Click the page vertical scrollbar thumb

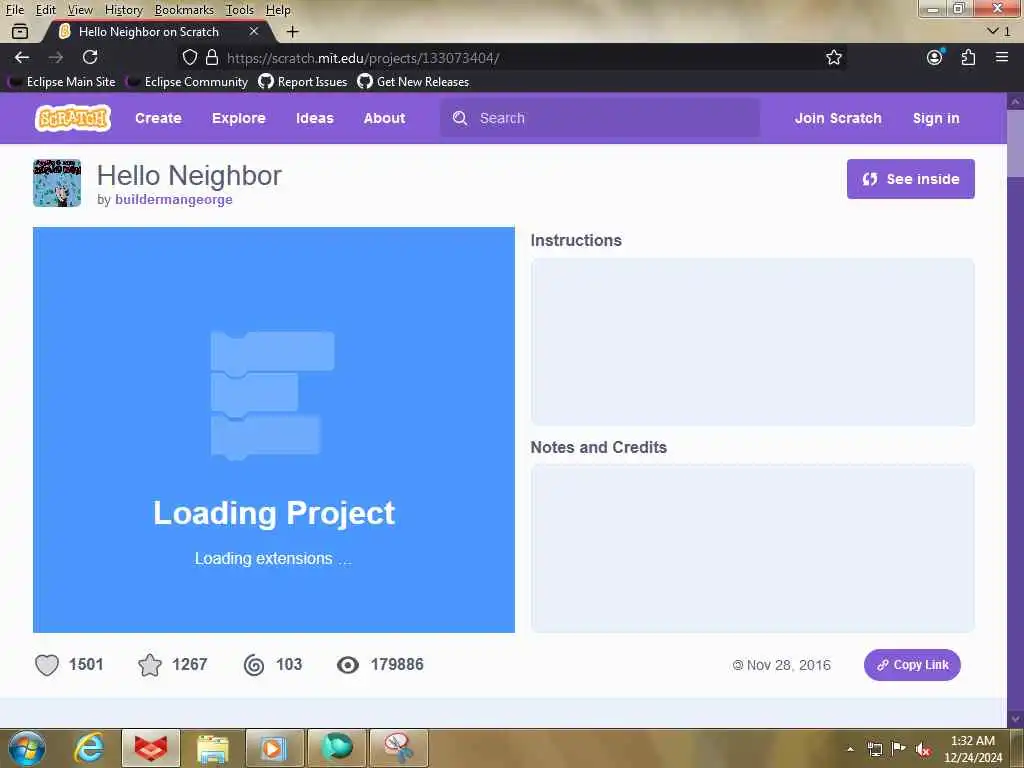[1015, 144]
